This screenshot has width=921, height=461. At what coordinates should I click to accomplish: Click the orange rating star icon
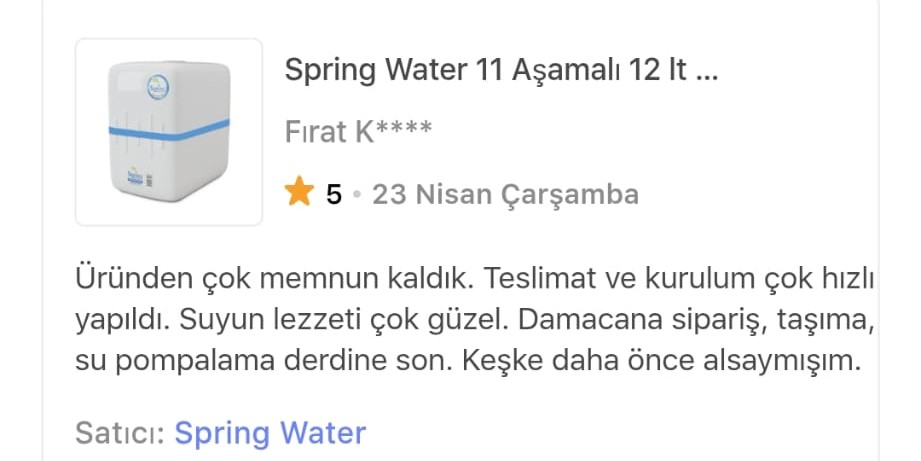(299, 192)
